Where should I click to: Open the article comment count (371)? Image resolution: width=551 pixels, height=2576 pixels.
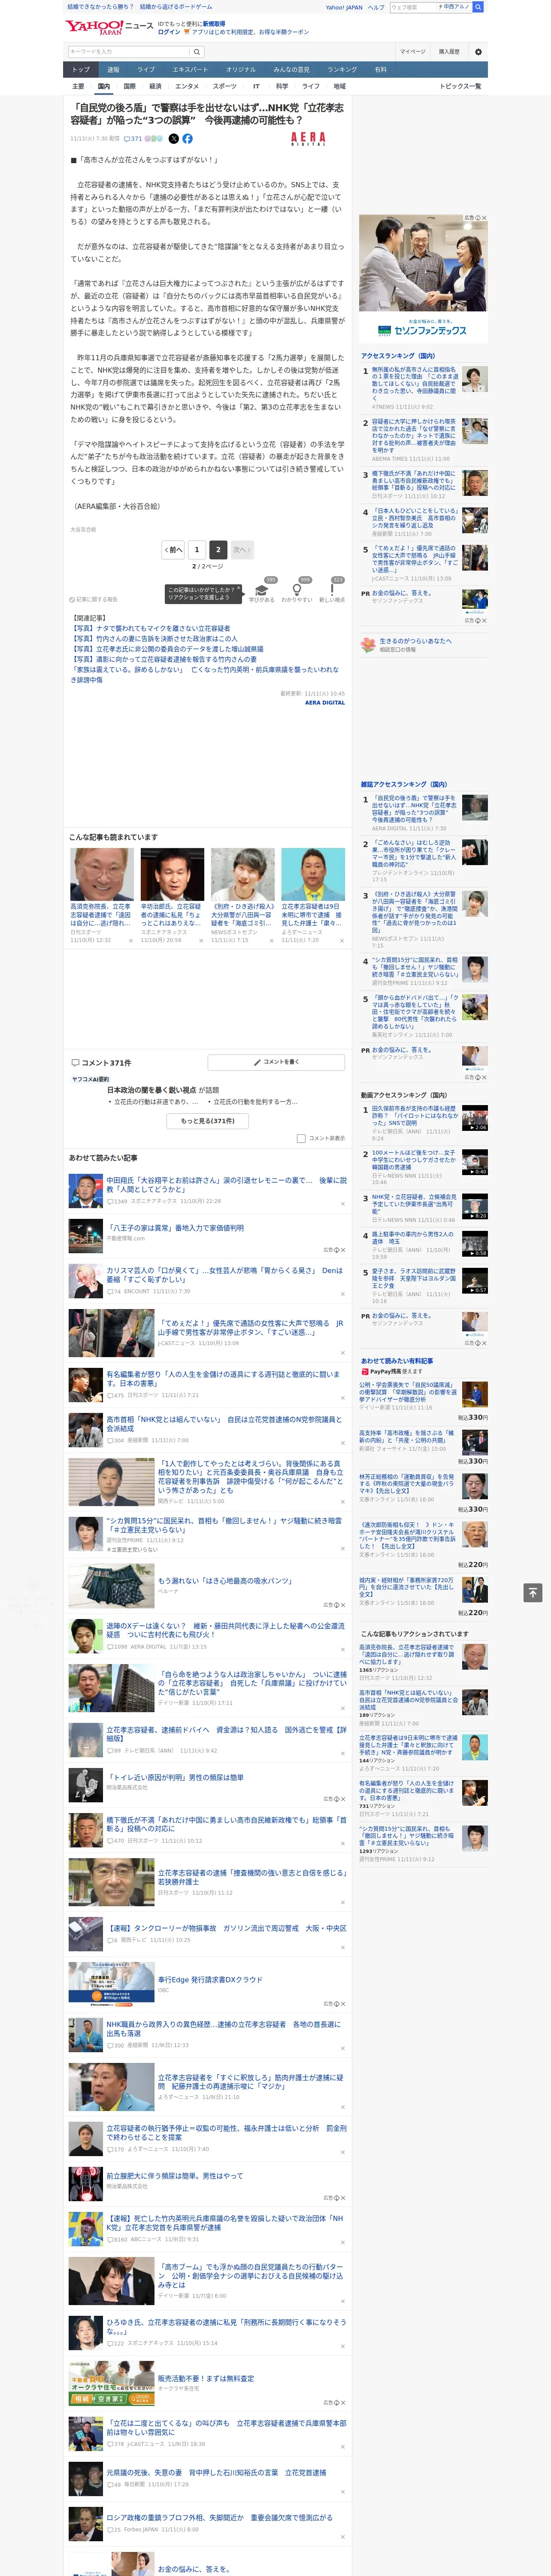pos(134,139)
